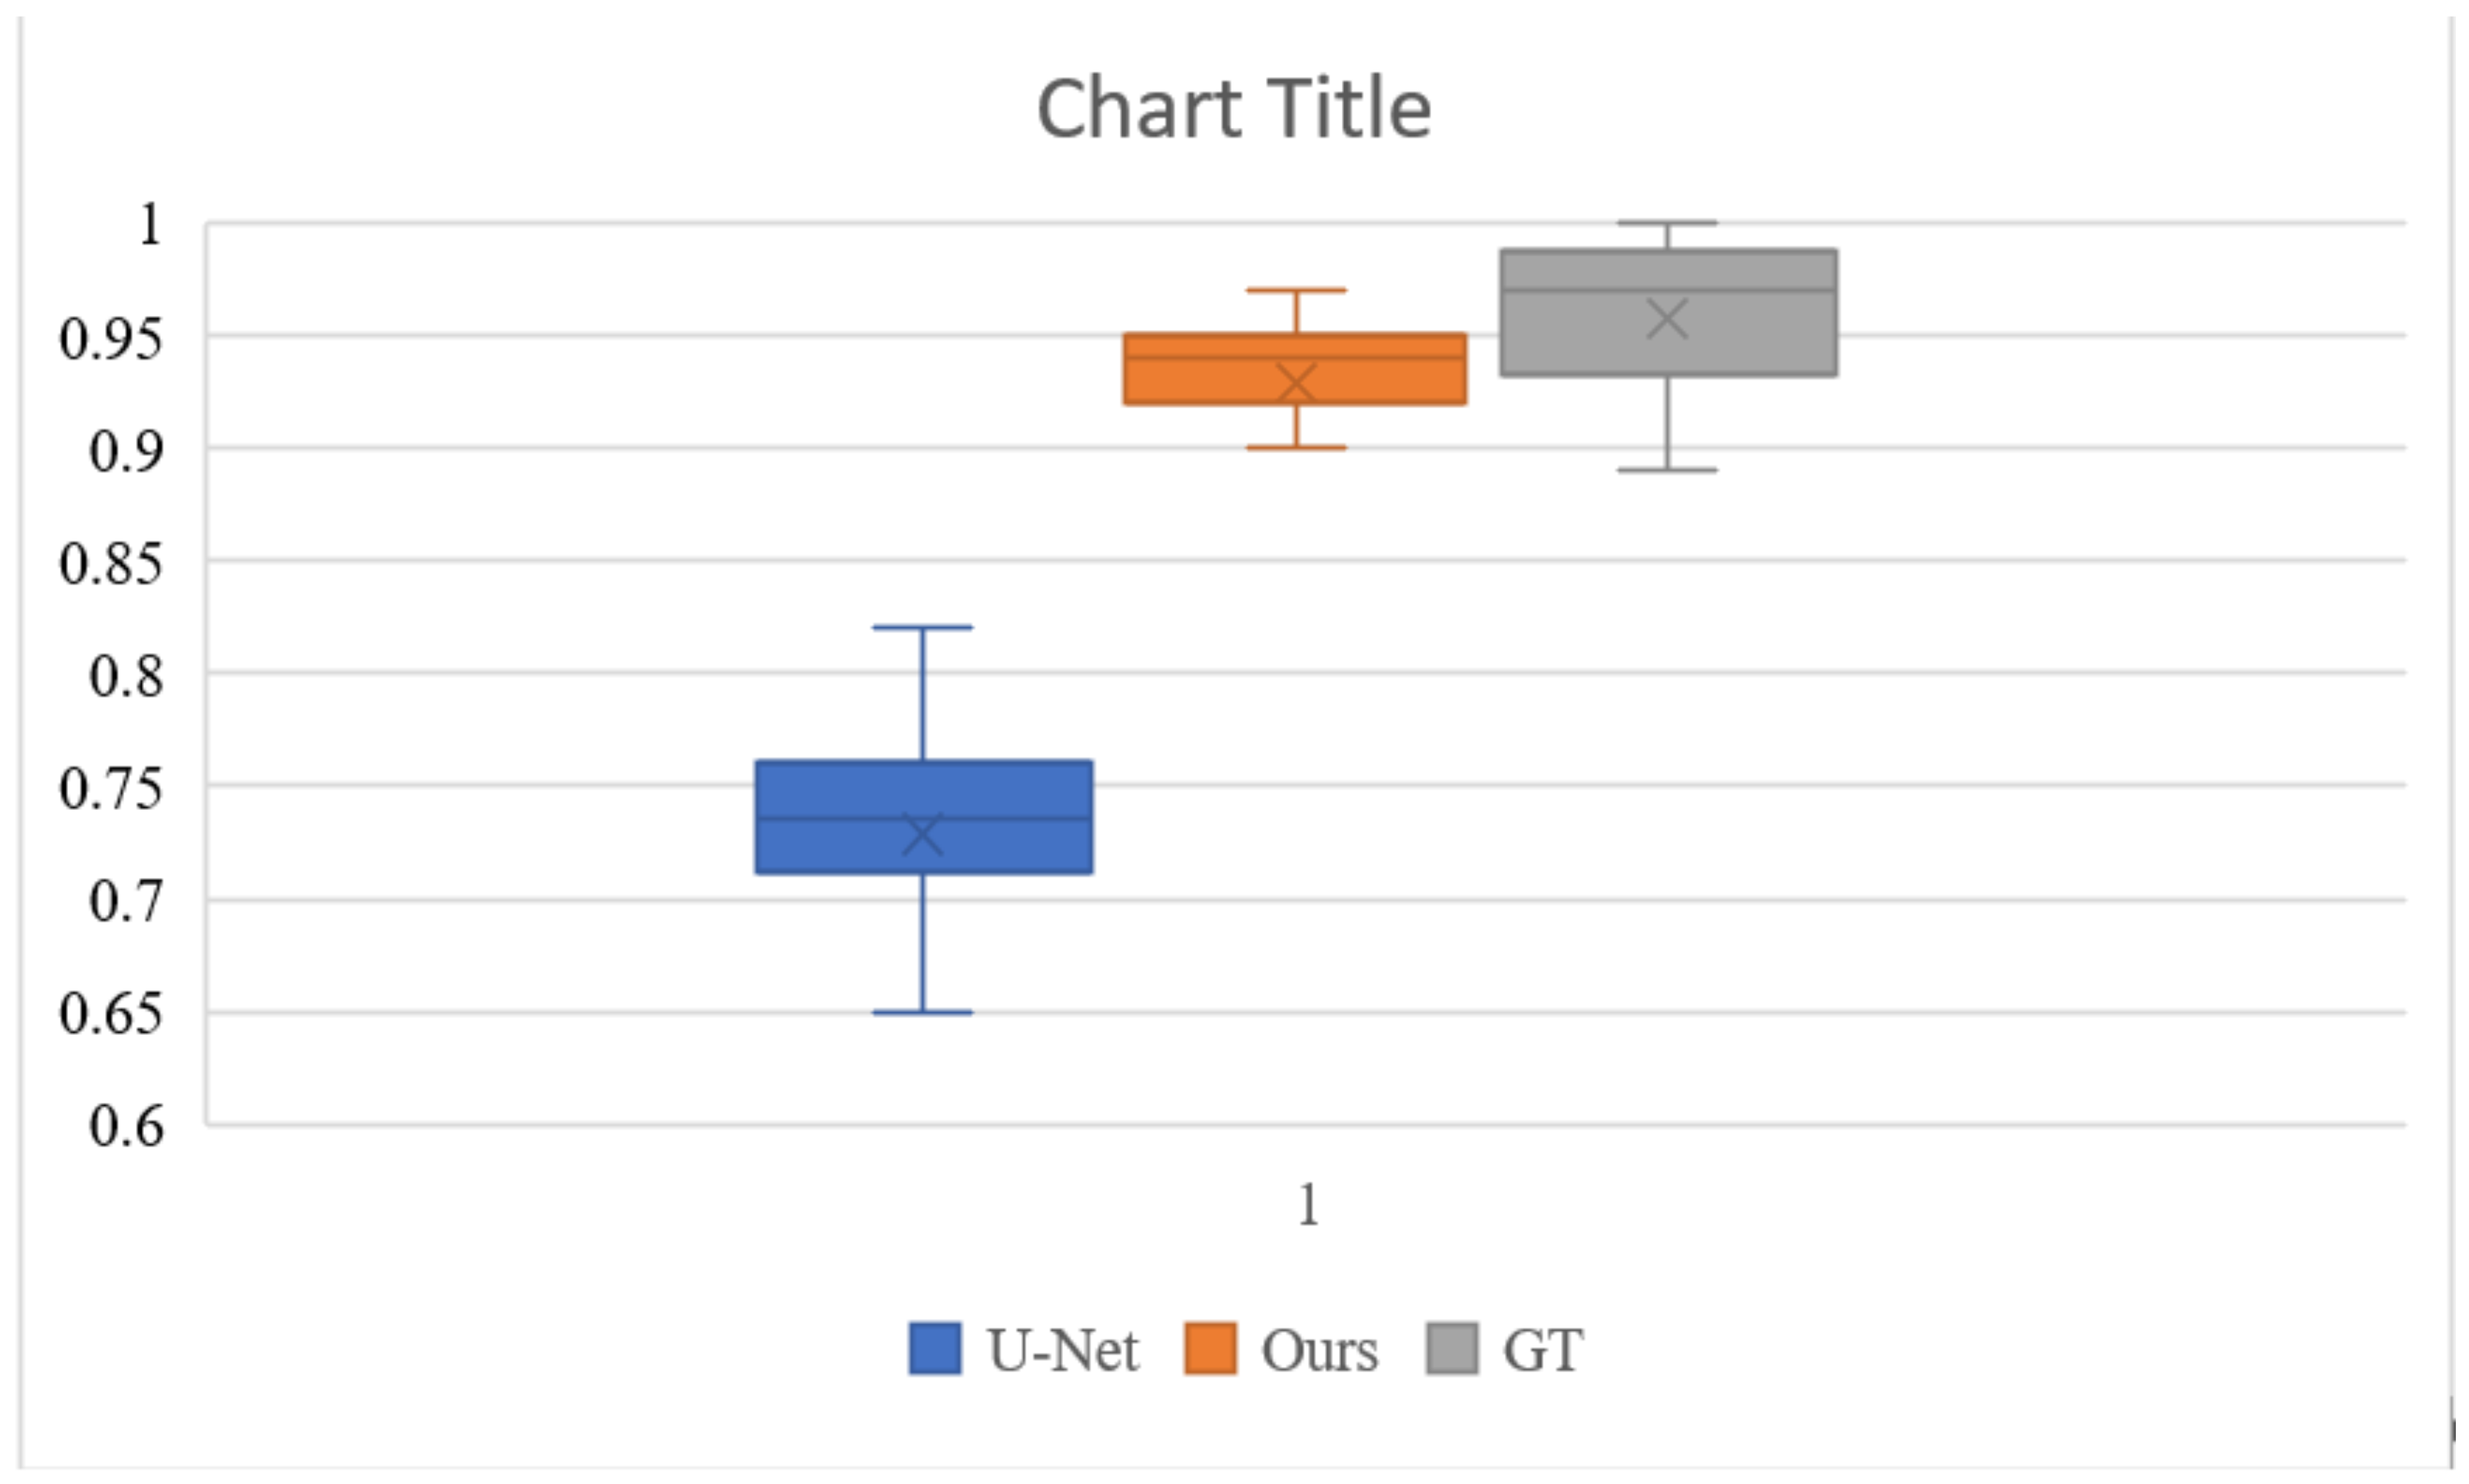This screenshot has width=2469, height=1484.
Task: Click the bottom whisker cap of GT
Action: (x=1667, y=470)
